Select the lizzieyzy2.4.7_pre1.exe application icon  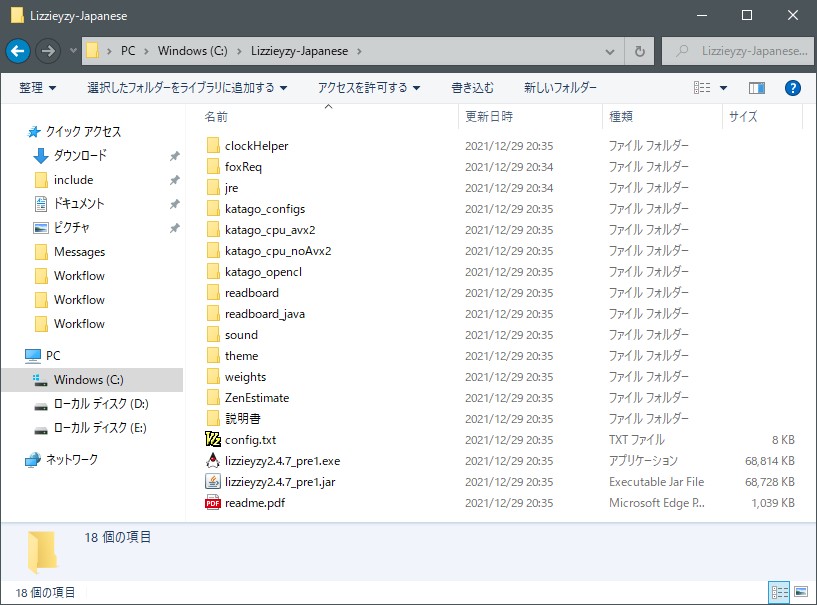[x=213, y=461]
